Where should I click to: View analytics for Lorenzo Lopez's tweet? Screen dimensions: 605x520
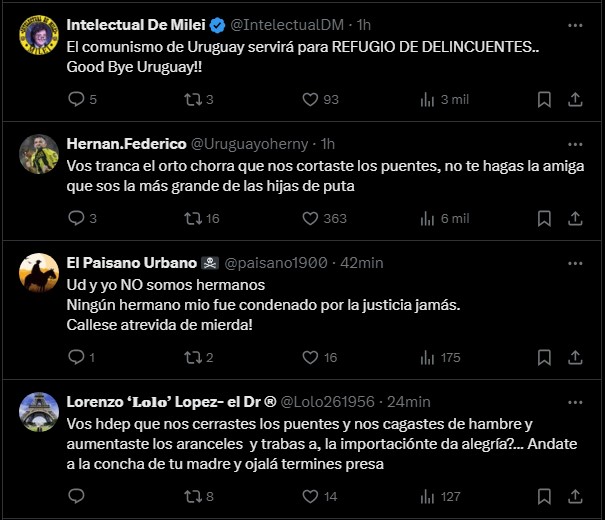430,495
